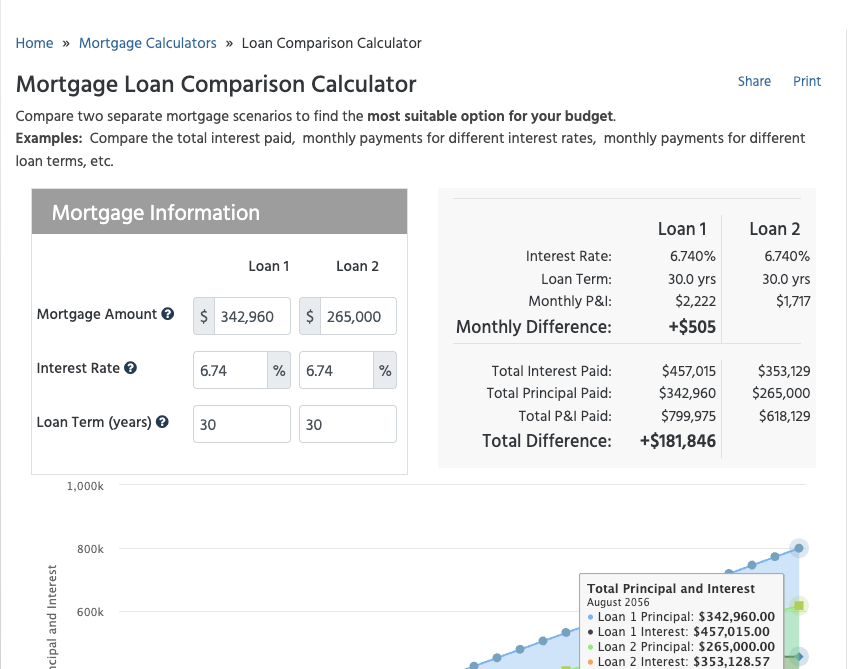Image resolution: width=848 pixels, height=669 pixels.
Task: Share this calculator page
Action: (754, 81)
